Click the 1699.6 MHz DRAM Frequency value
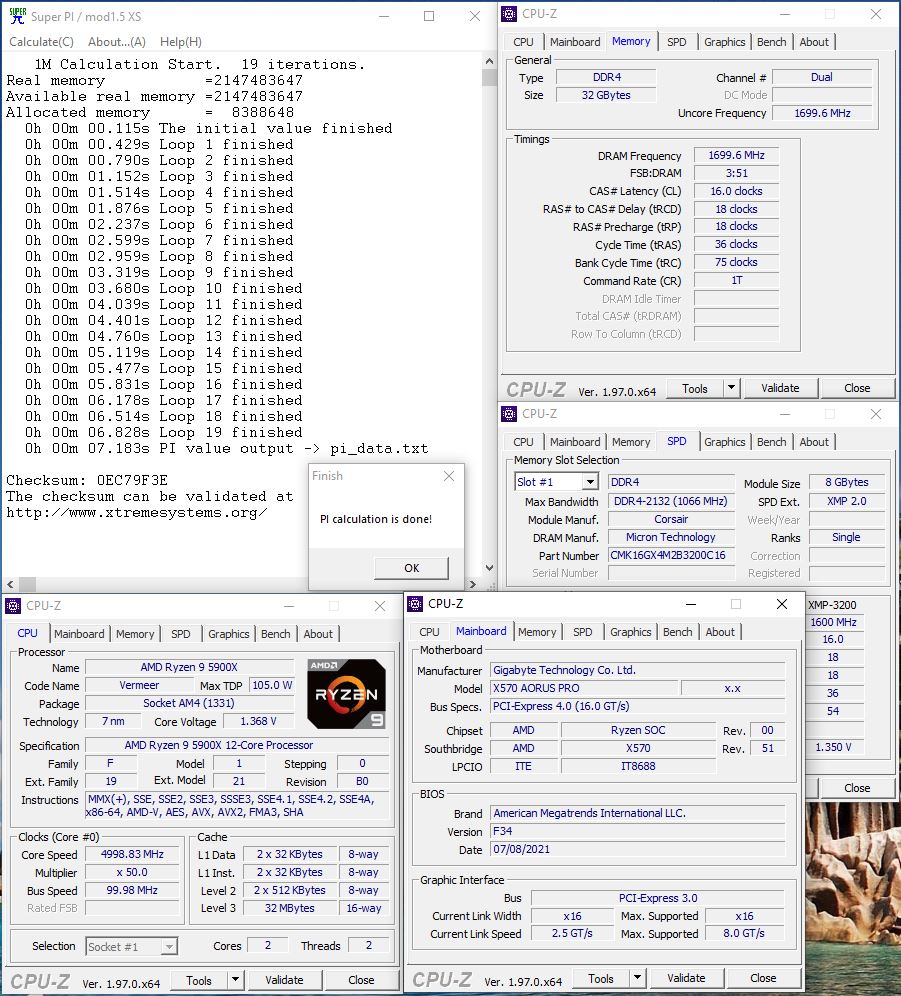Image resolution: width=901 pixels, height=996 pixels. [x=736, y=156]
